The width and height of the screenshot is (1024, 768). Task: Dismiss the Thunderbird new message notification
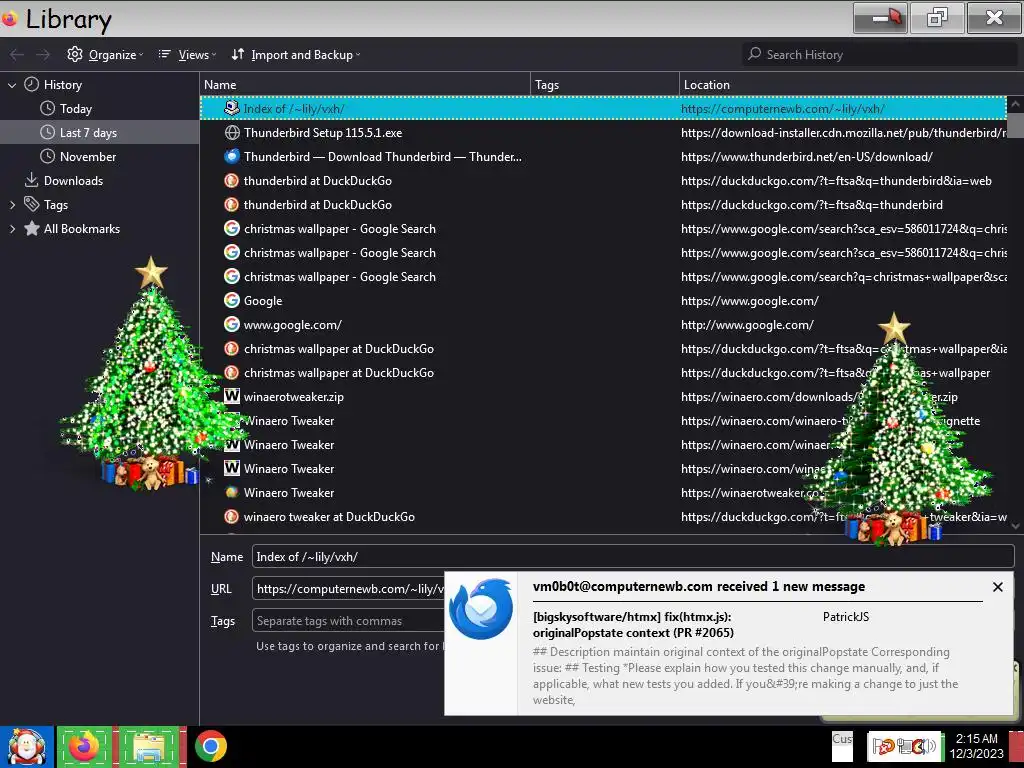998,587
